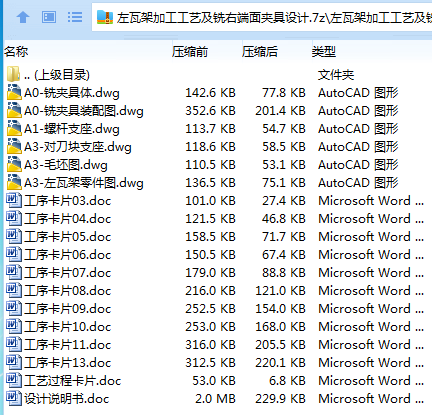Select file name 工序卡片03.doc

coord(68,201)
